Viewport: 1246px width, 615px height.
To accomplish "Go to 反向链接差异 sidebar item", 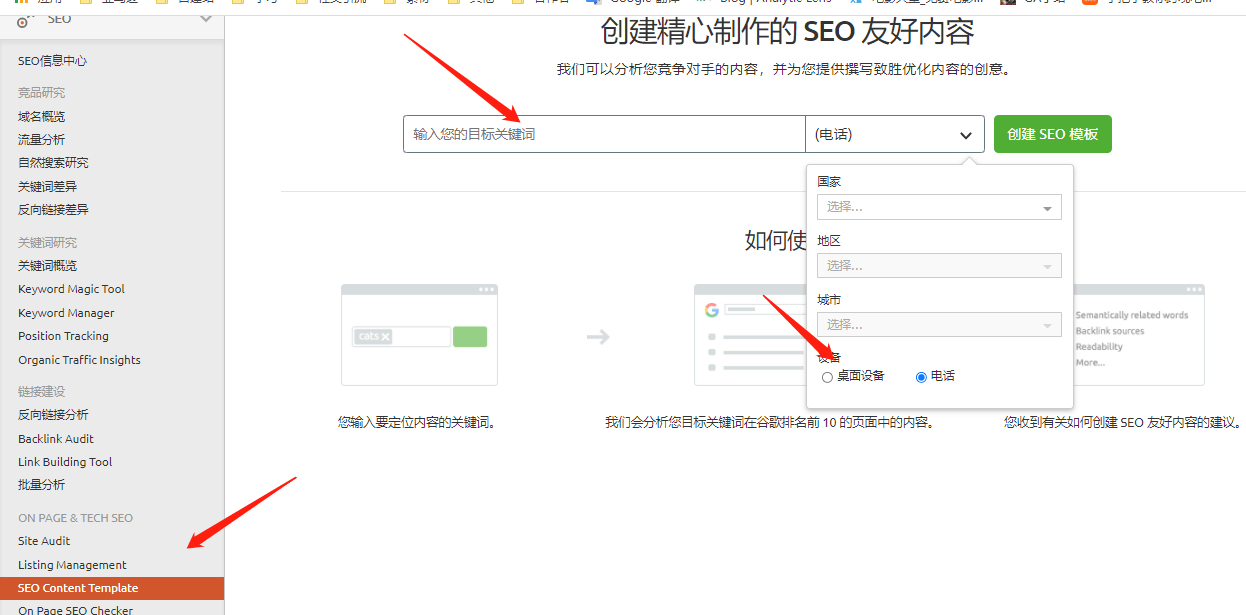I will click(53, 210).
